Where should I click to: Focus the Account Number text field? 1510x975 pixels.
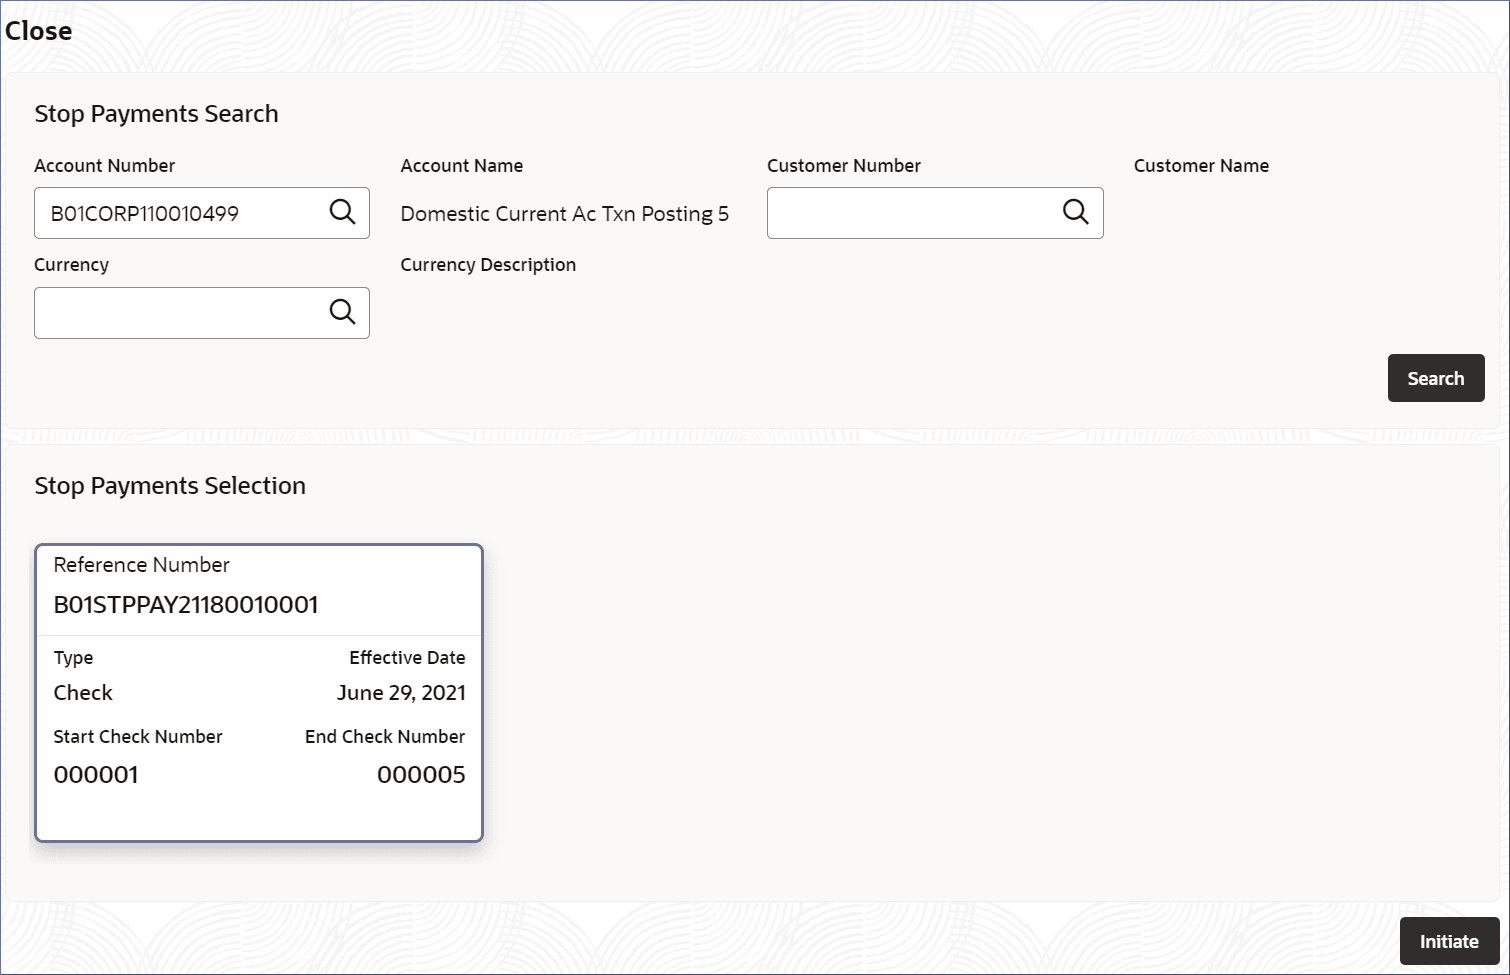(180, 213)
